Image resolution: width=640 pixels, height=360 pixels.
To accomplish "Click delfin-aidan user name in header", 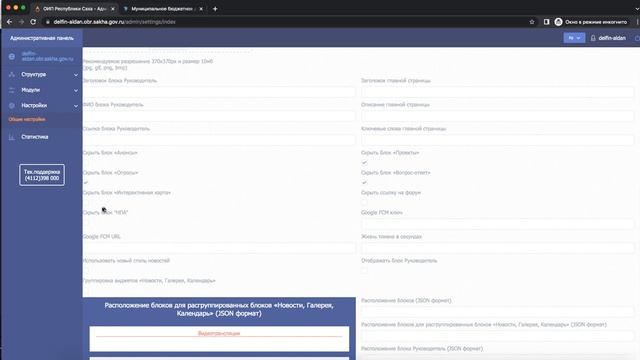I will pyautogui.click(x=612, y=38).
